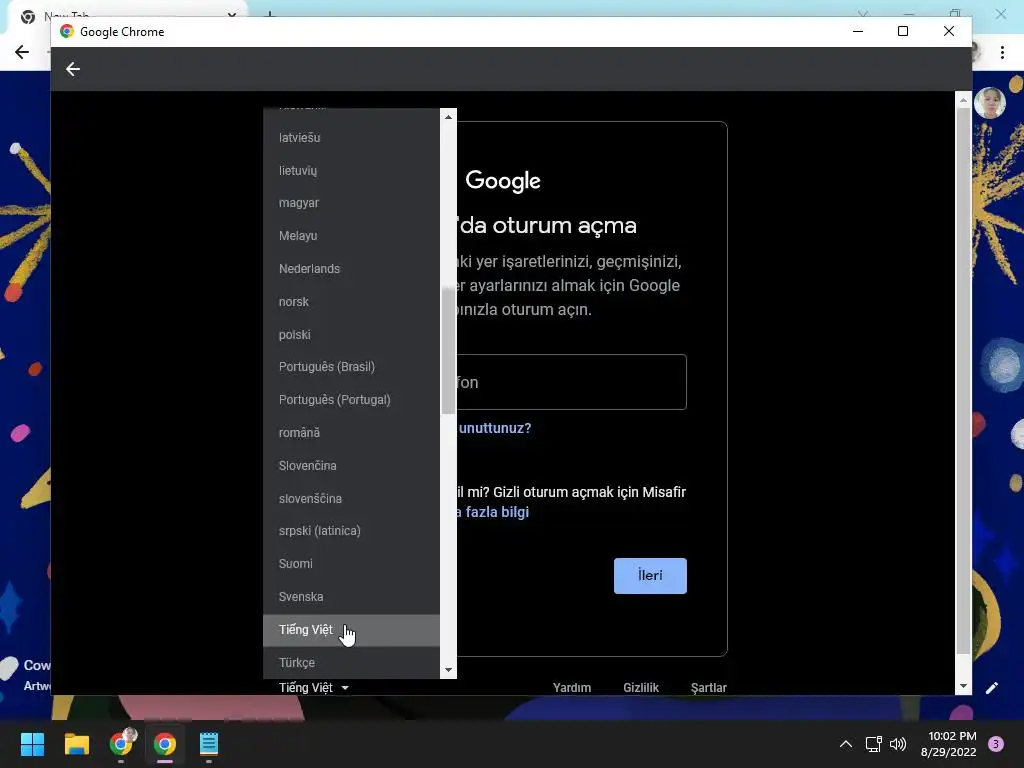
Task: Minimize the Google Chrome sign-in window
Action: click(x=858, y=31)
